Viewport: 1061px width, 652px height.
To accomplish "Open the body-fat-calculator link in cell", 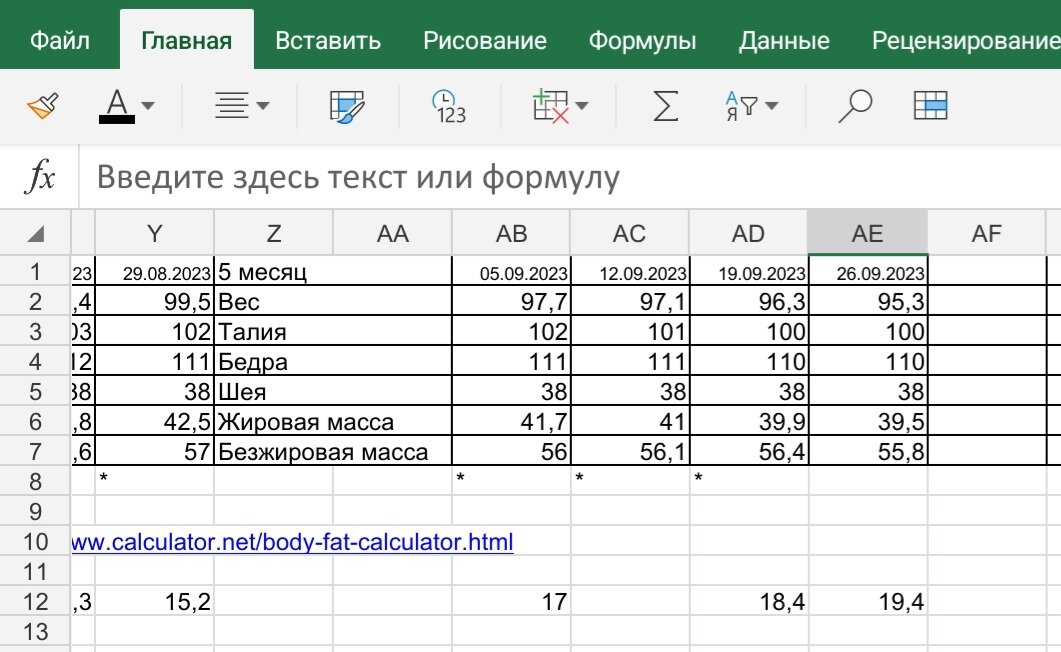I will [288, 542].
